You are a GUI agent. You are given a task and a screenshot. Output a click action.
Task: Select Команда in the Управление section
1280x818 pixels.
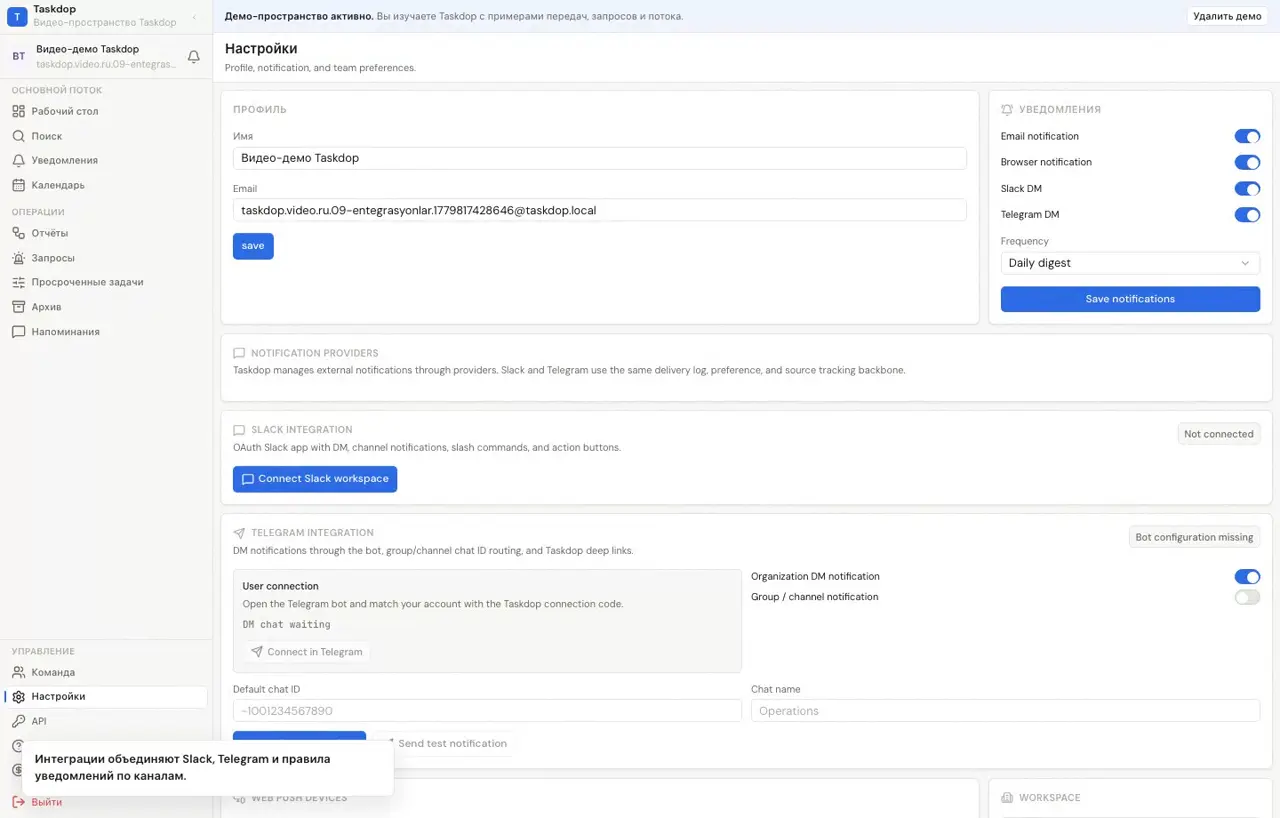click(53, 672)
